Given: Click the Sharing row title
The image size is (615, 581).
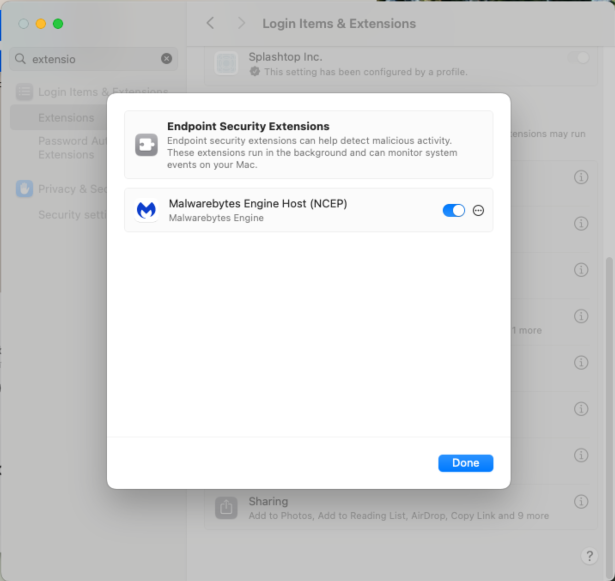Looking at the screenshot, I should click(268, 501).
